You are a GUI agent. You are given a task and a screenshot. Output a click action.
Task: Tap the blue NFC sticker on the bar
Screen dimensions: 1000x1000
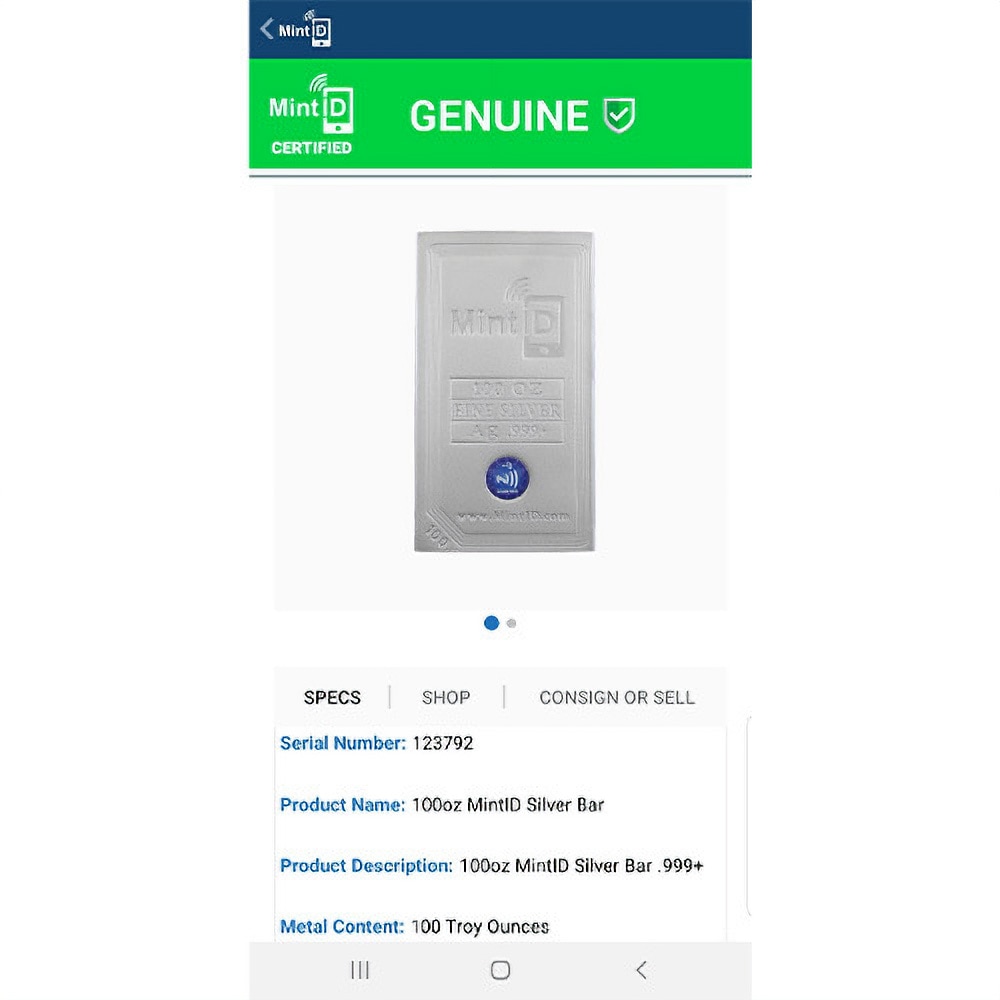tap(507, 478)
